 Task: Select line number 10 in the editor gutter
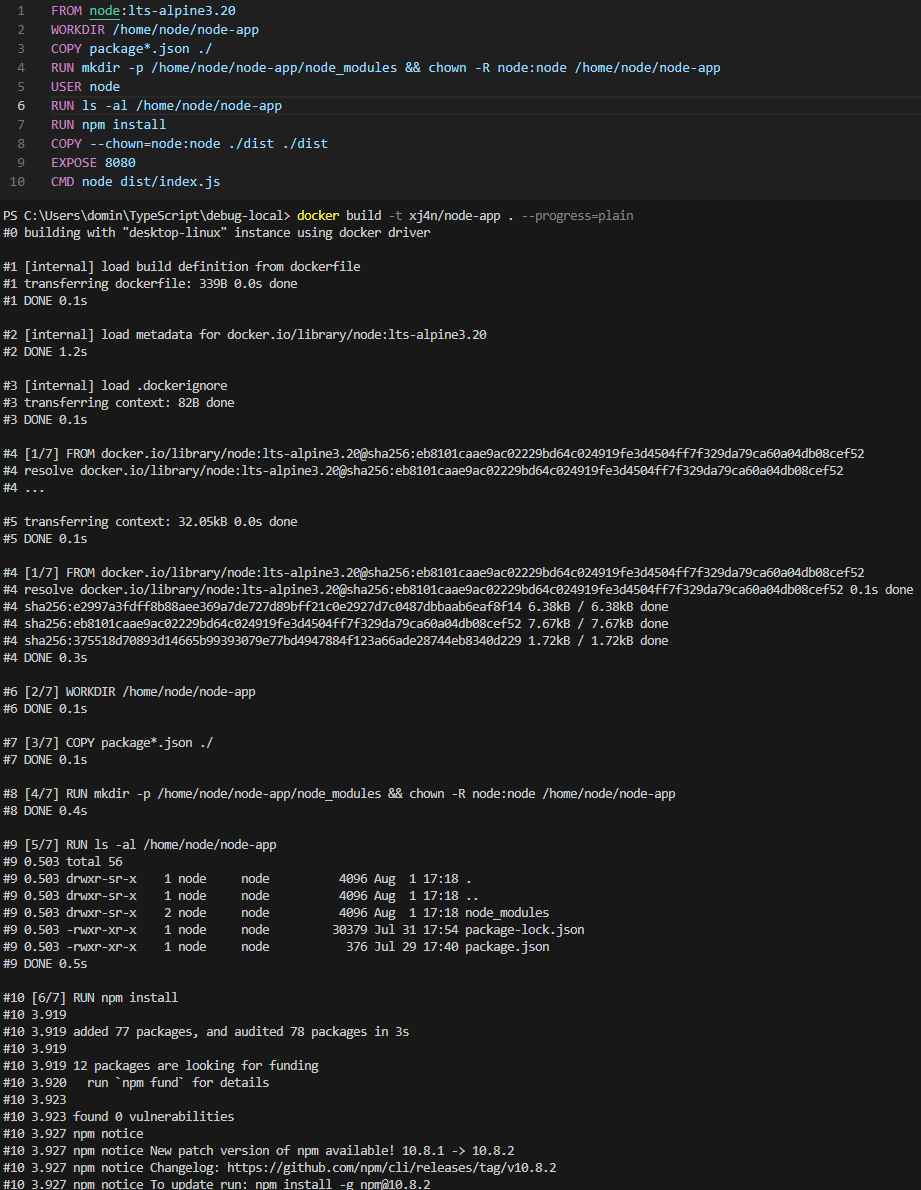(x=18, y=182)
